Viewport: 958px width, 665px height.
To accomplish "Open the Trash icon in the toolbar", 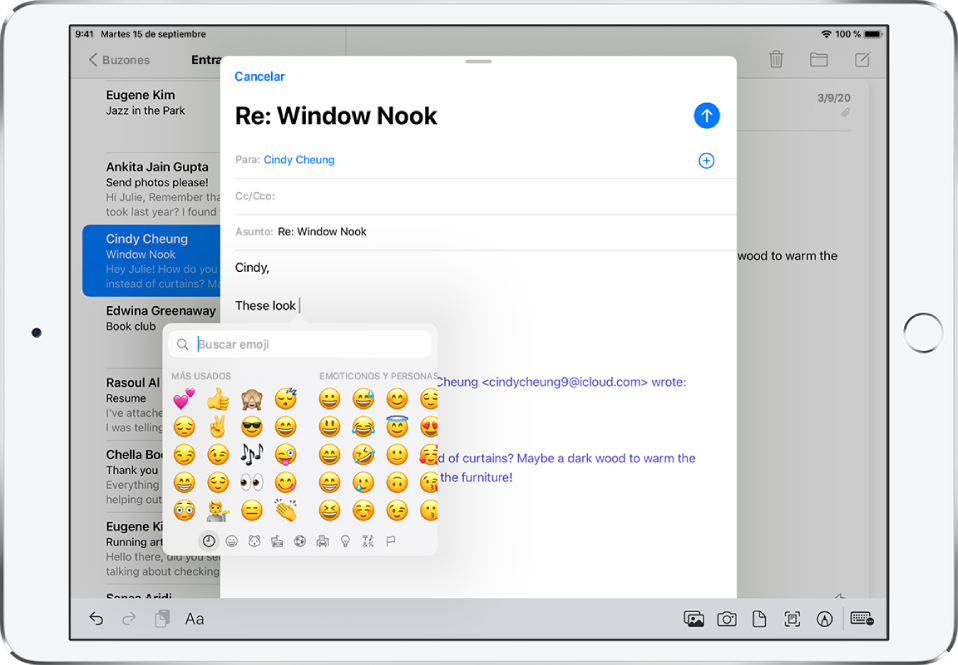I will tap(776, 60).
